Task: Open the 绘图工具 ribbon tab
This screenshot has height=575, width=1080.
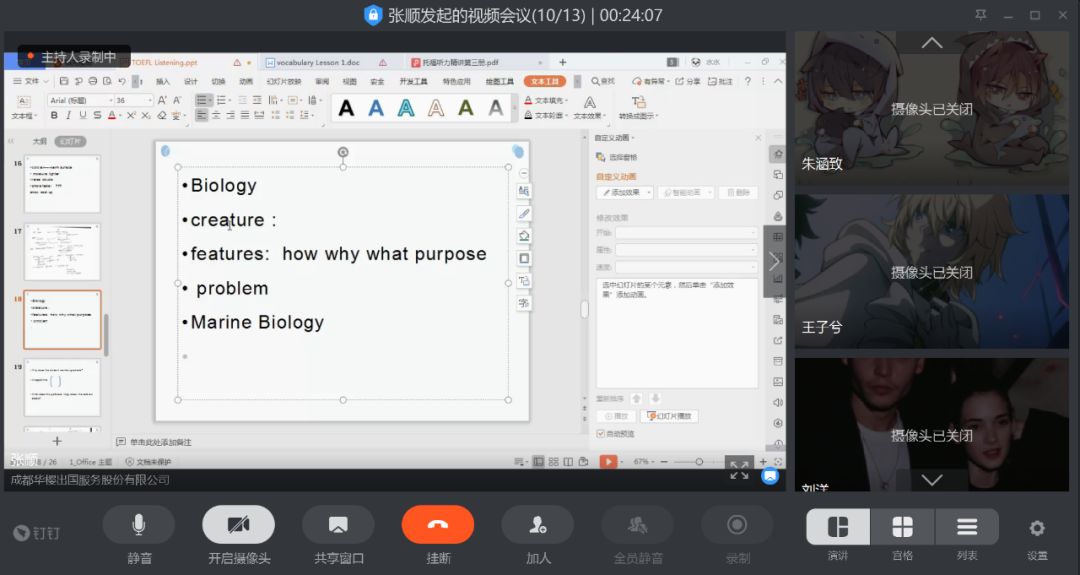Action: click(500, 81)
